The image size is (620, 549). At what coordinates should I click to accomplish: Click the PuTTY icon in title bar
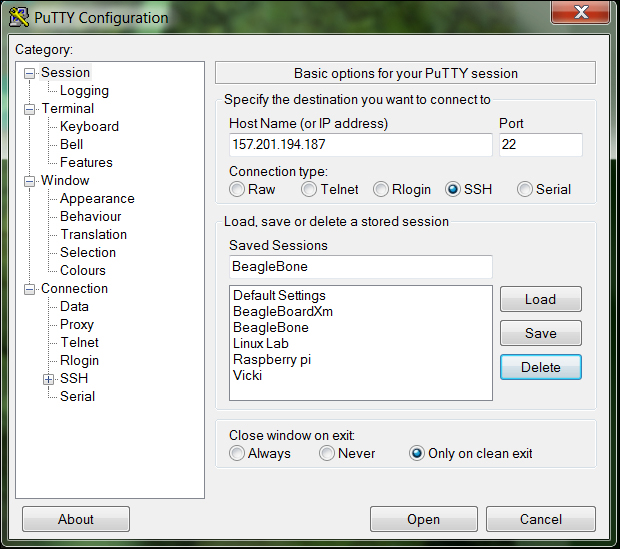pyautogui.click(x=19, y=17)
